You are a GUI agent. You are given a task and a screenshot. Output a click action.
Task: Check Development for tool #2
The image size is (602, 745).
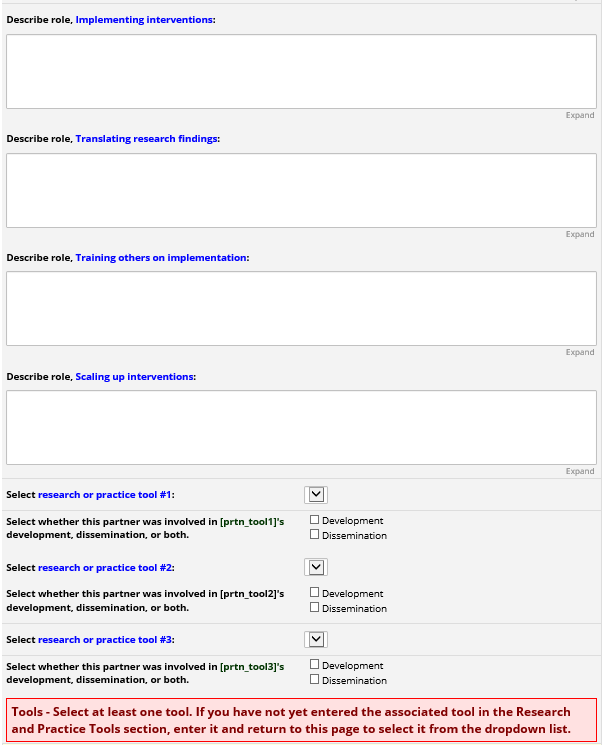click(x=315, y=593)
